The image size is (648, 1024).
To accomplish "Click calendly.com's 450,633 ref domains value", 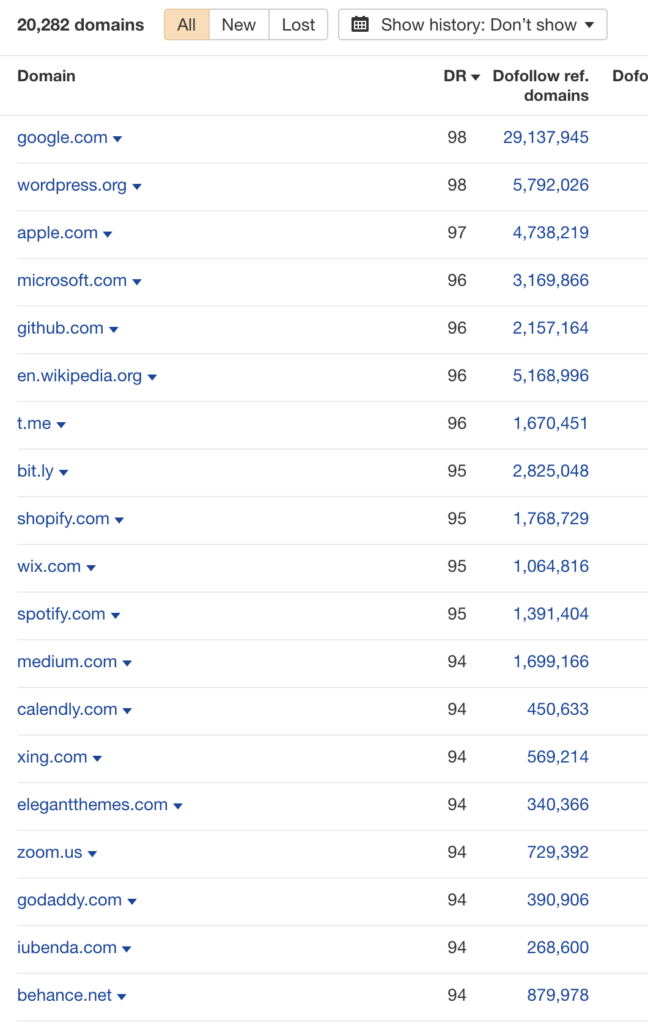I will 558,710.
